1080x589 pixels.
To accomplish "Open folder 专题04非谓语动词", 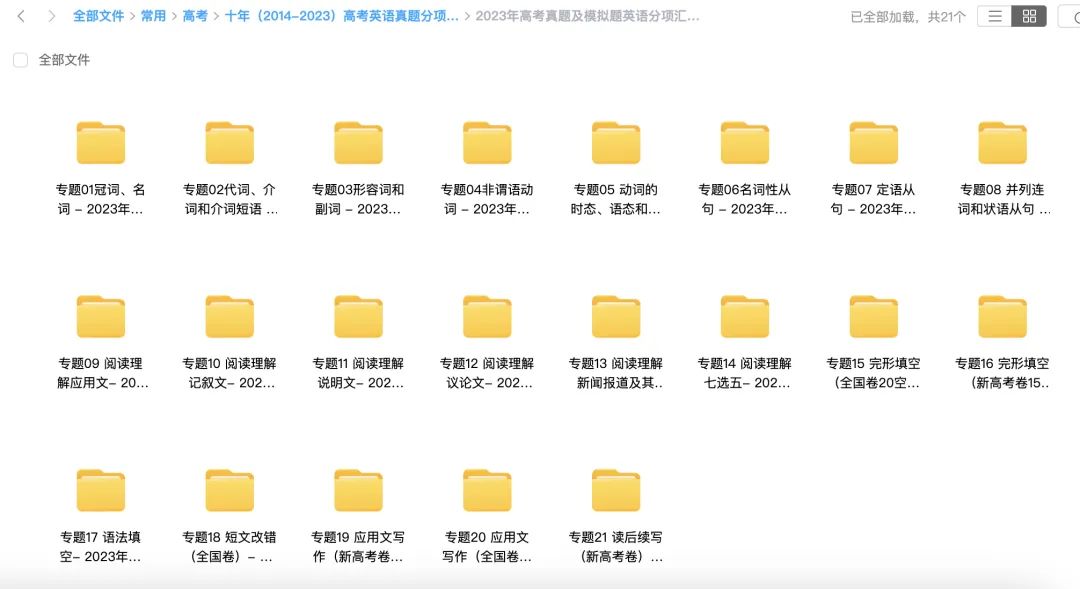I will click(x=487, y=143).
